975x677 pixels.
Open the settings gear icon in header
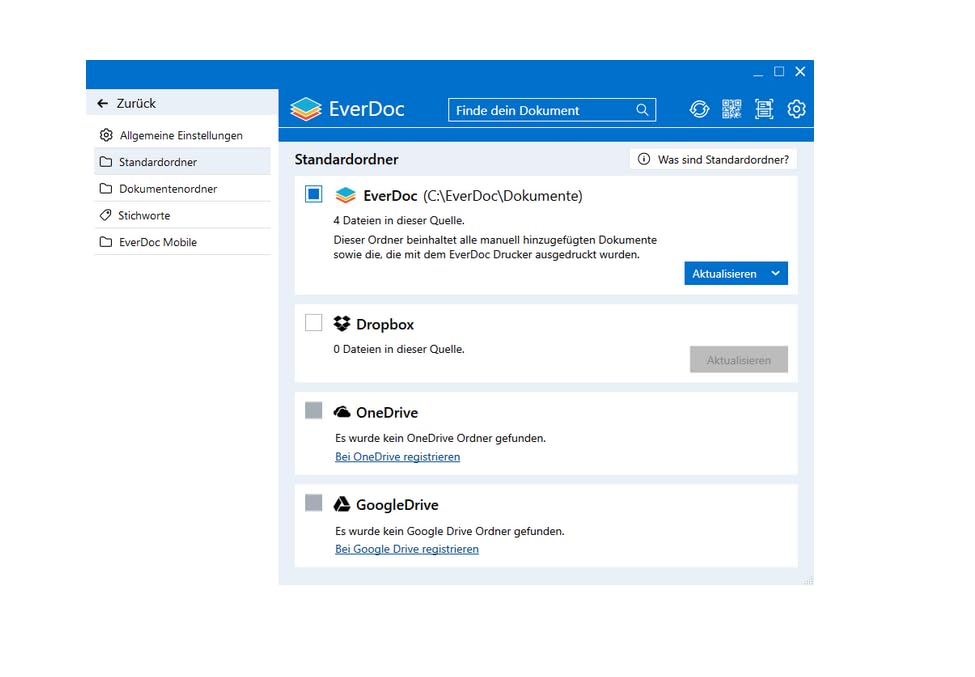797,109
